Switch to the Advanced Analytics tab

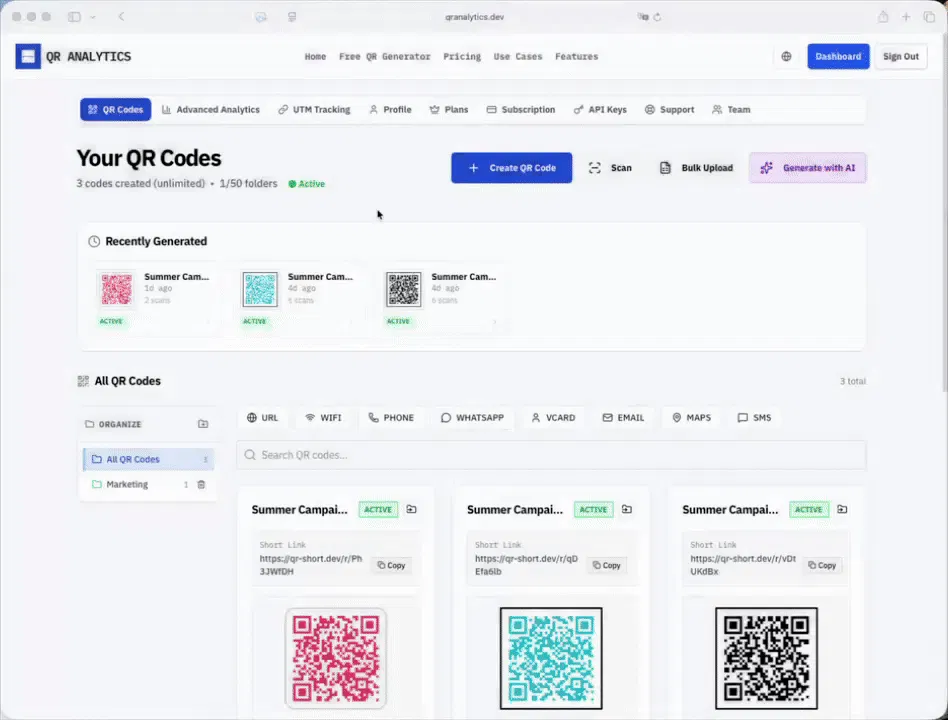[x=210, y=109]
